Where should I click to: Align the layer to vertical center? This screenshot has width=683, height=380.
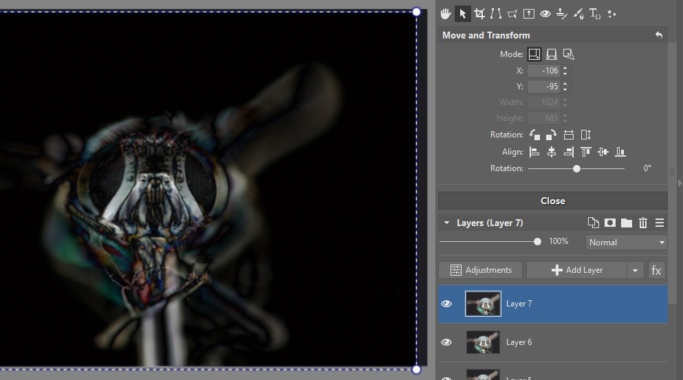(603, 152)
